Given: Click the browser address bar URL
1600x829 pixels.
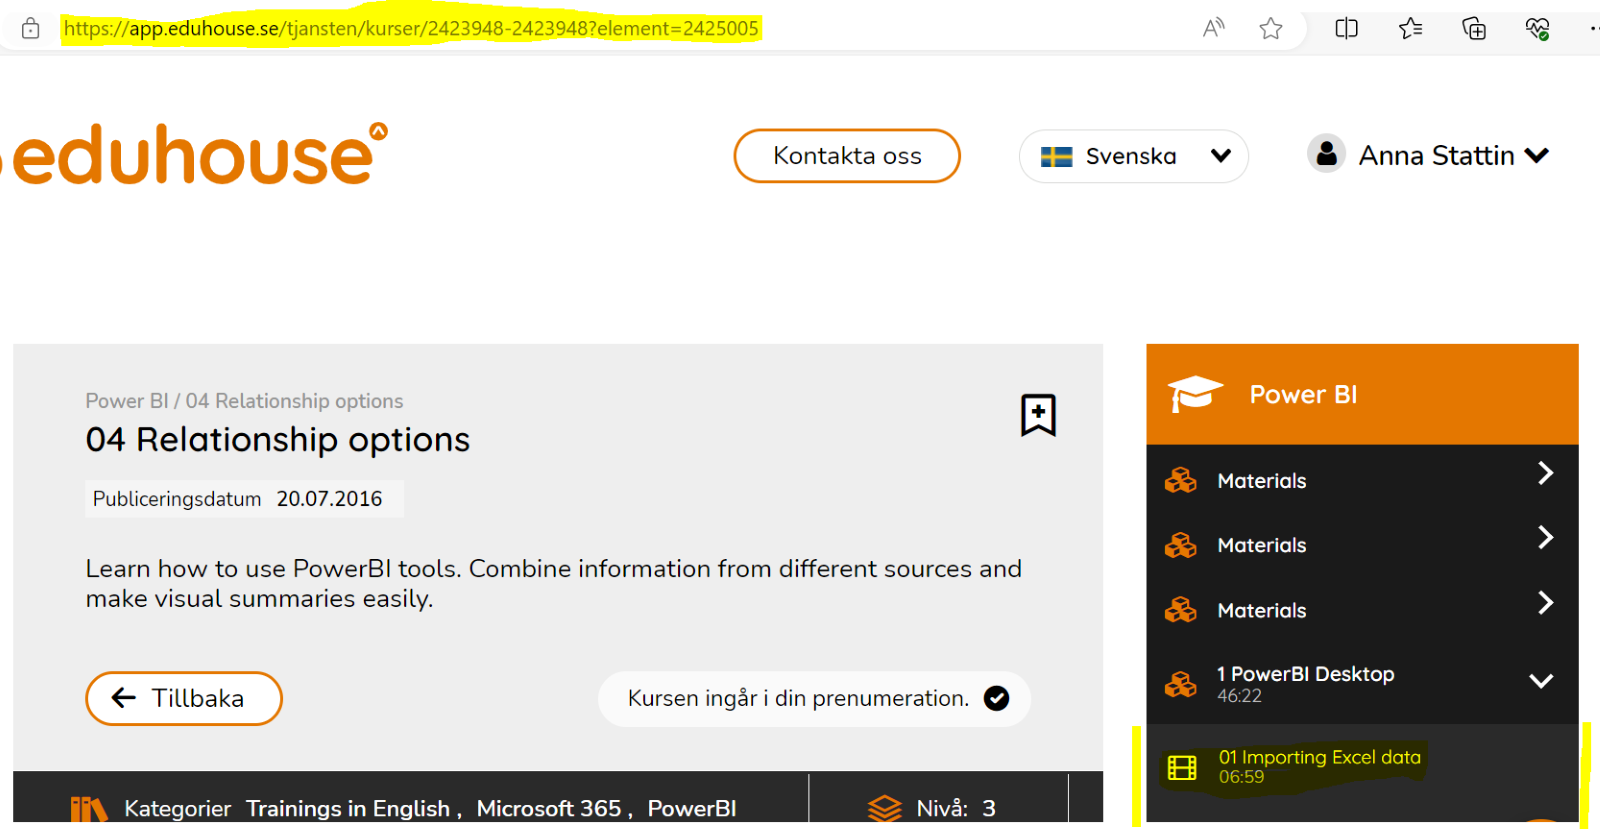Looking at the screenshot, I should pos(411,28).
